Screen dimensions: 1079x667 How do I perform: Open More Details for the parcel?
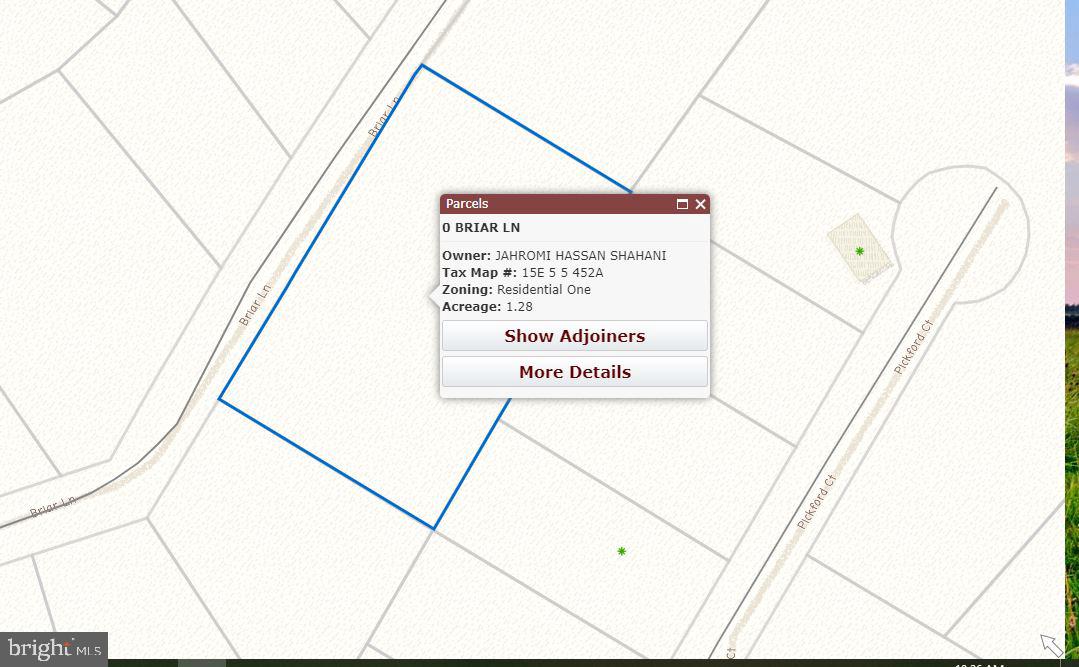pos(574,372)
